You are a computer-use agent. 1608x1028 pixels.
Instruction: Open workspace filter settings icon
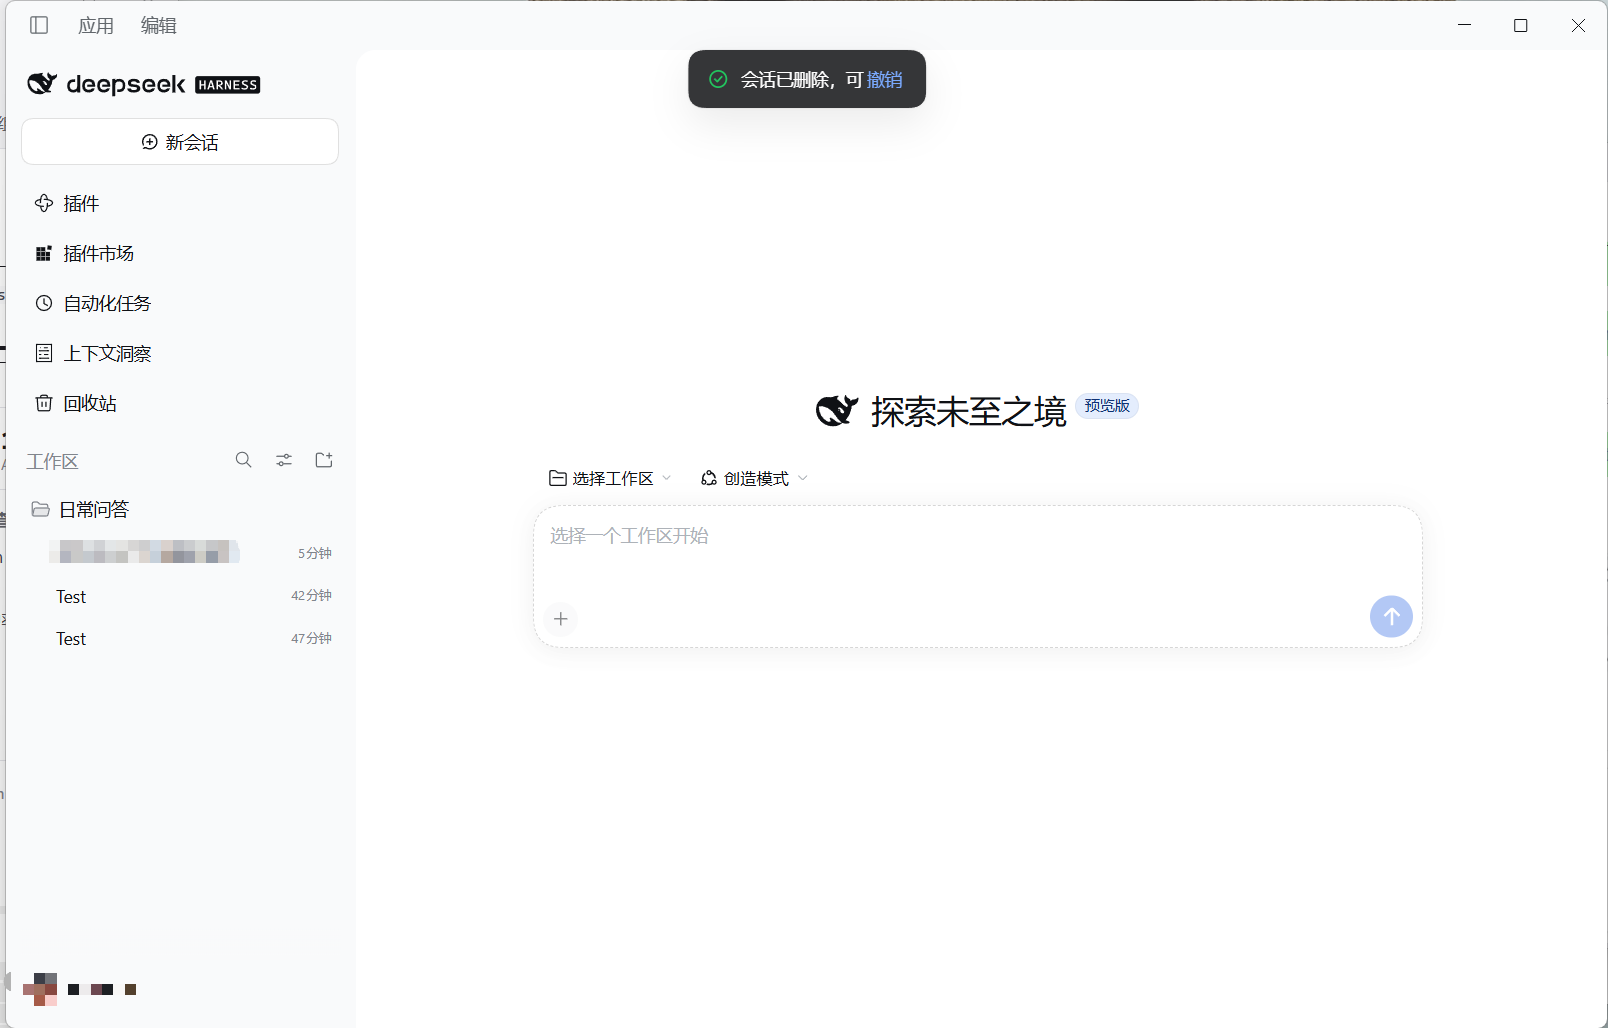284,460
